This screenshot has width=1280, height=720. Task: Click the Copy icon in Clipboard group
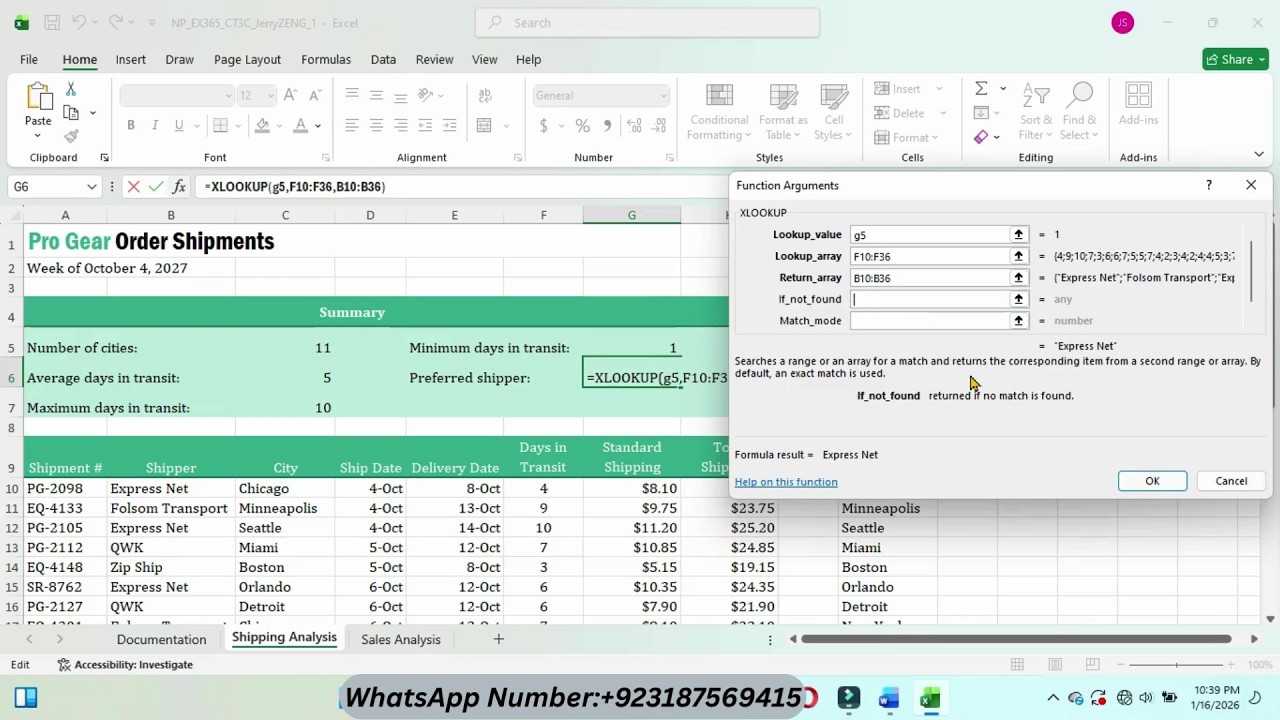pyautogui.click(x=71, y=113)
